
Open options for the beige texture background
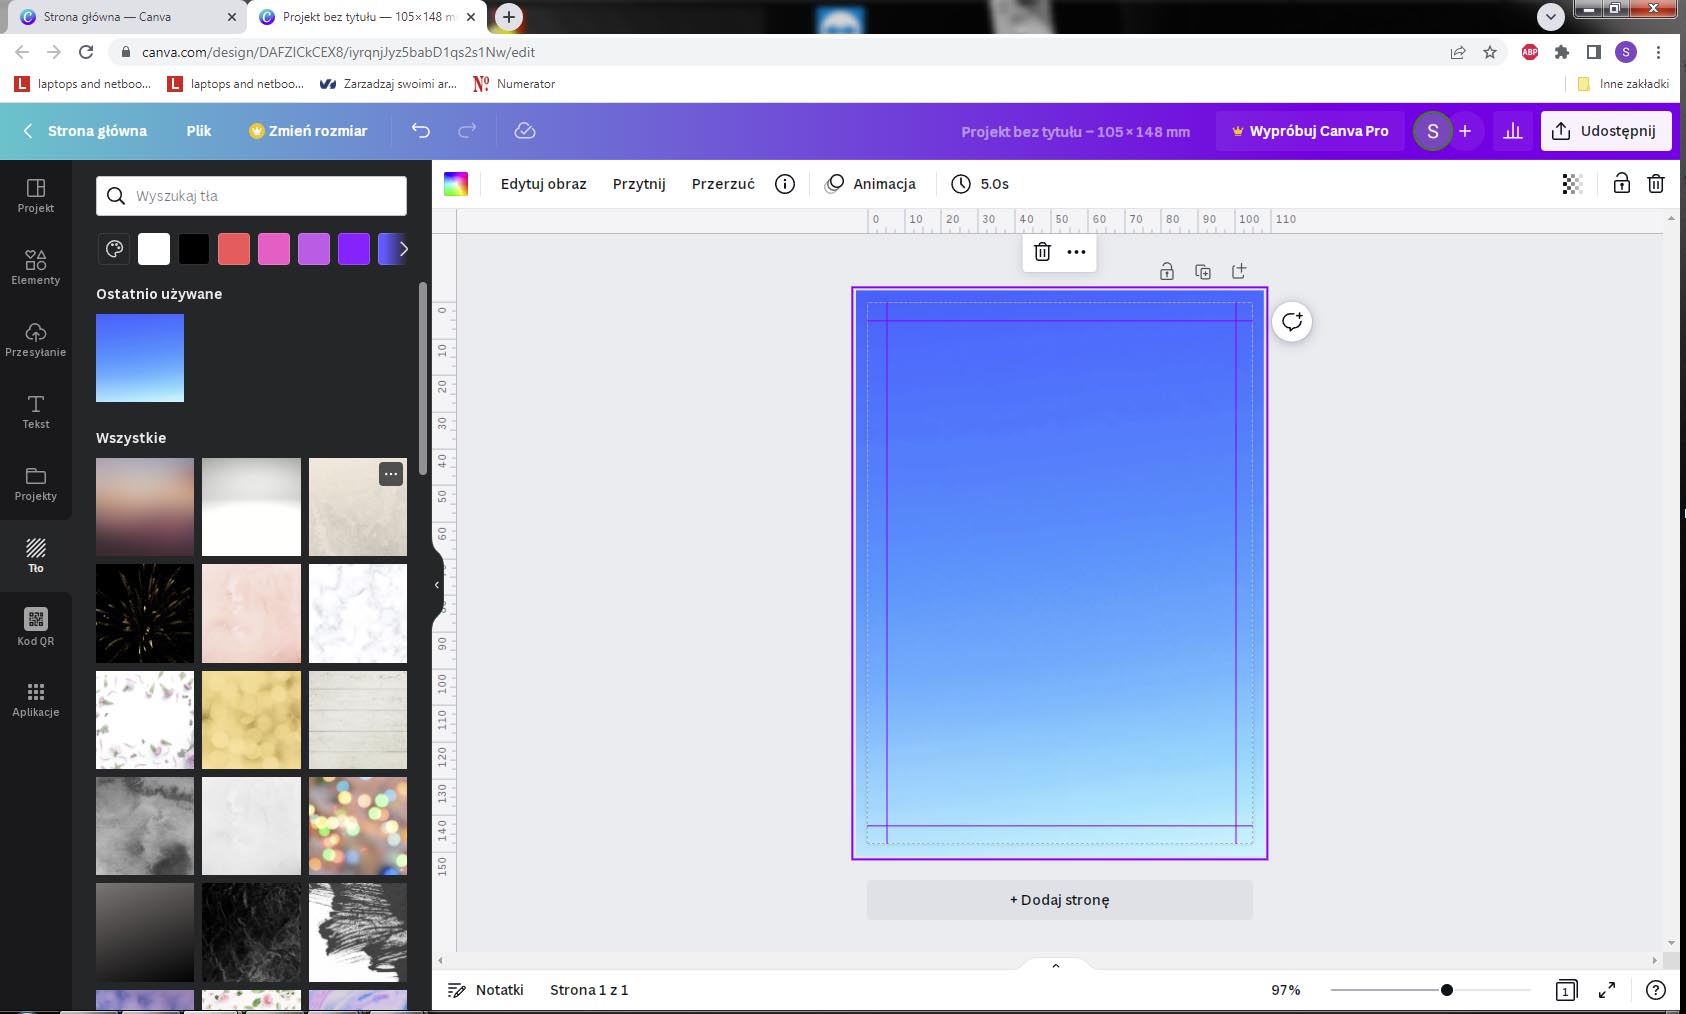391,474
